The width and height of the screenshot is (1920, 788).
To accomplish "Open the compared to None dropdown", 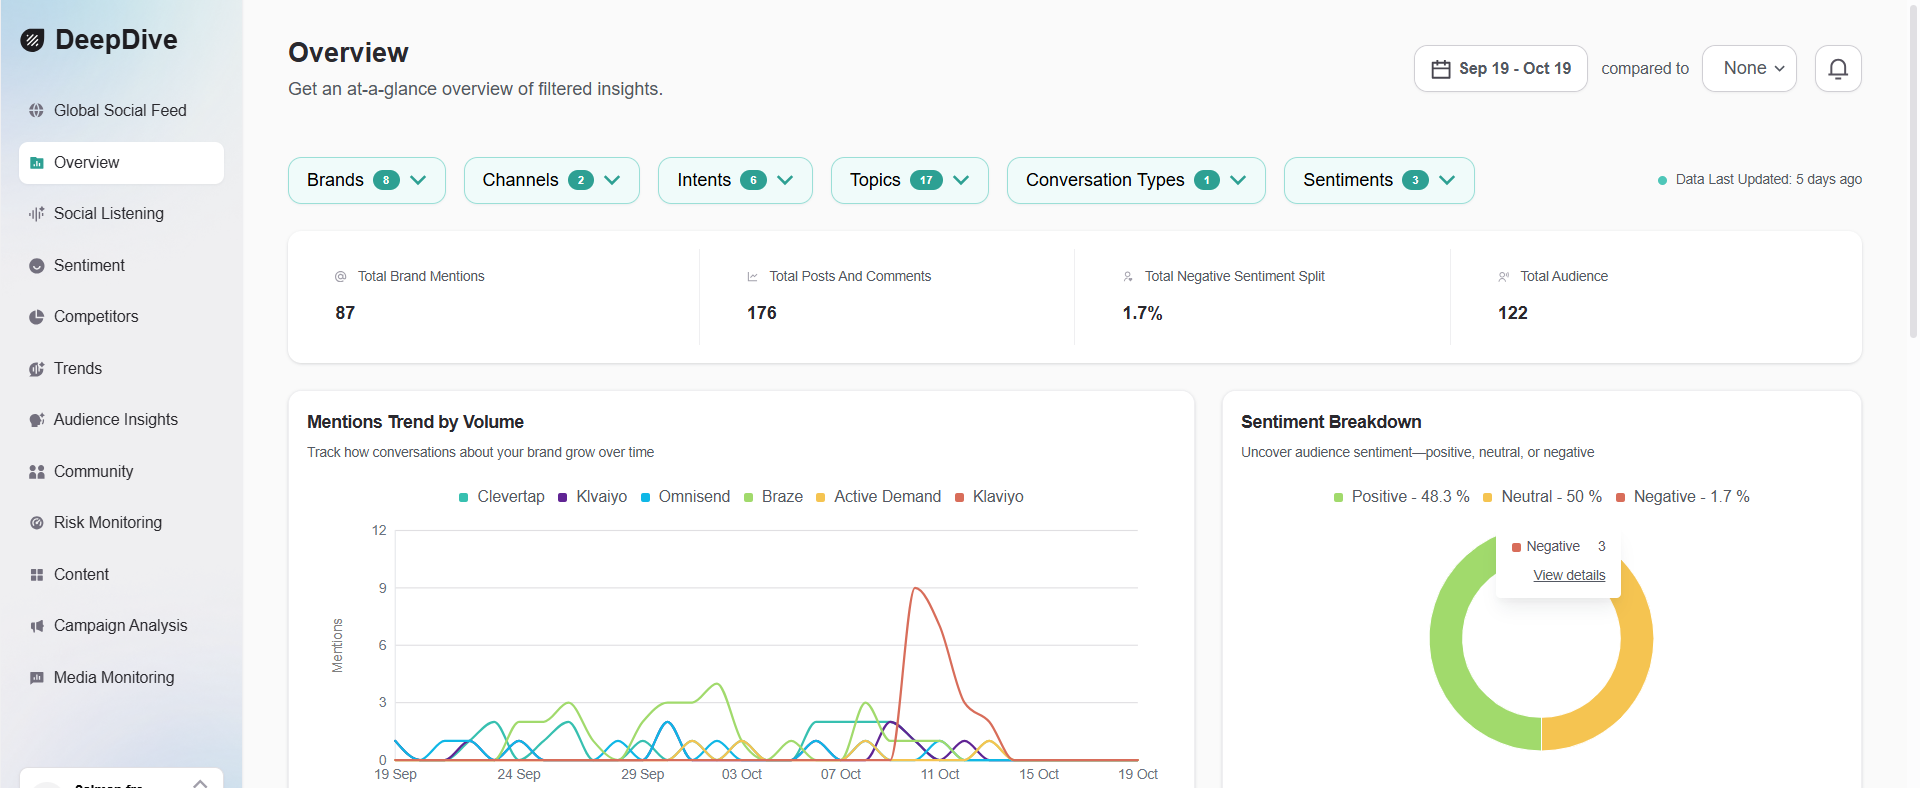I will pyautogui.click(x=1749, y=68).
